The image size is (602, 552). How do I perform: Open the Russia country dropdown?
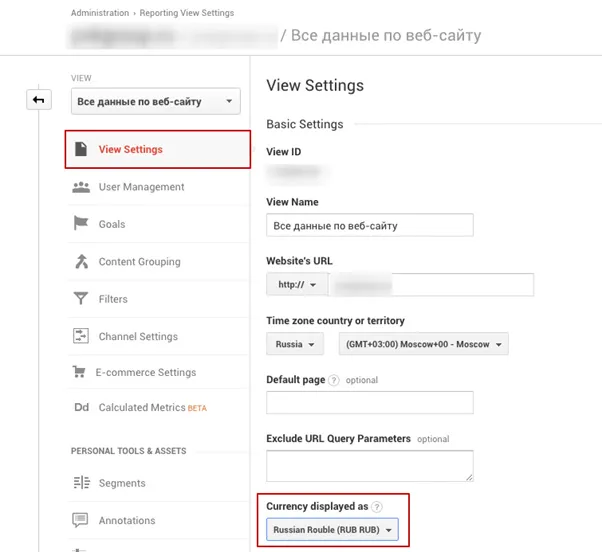(295, 344)
